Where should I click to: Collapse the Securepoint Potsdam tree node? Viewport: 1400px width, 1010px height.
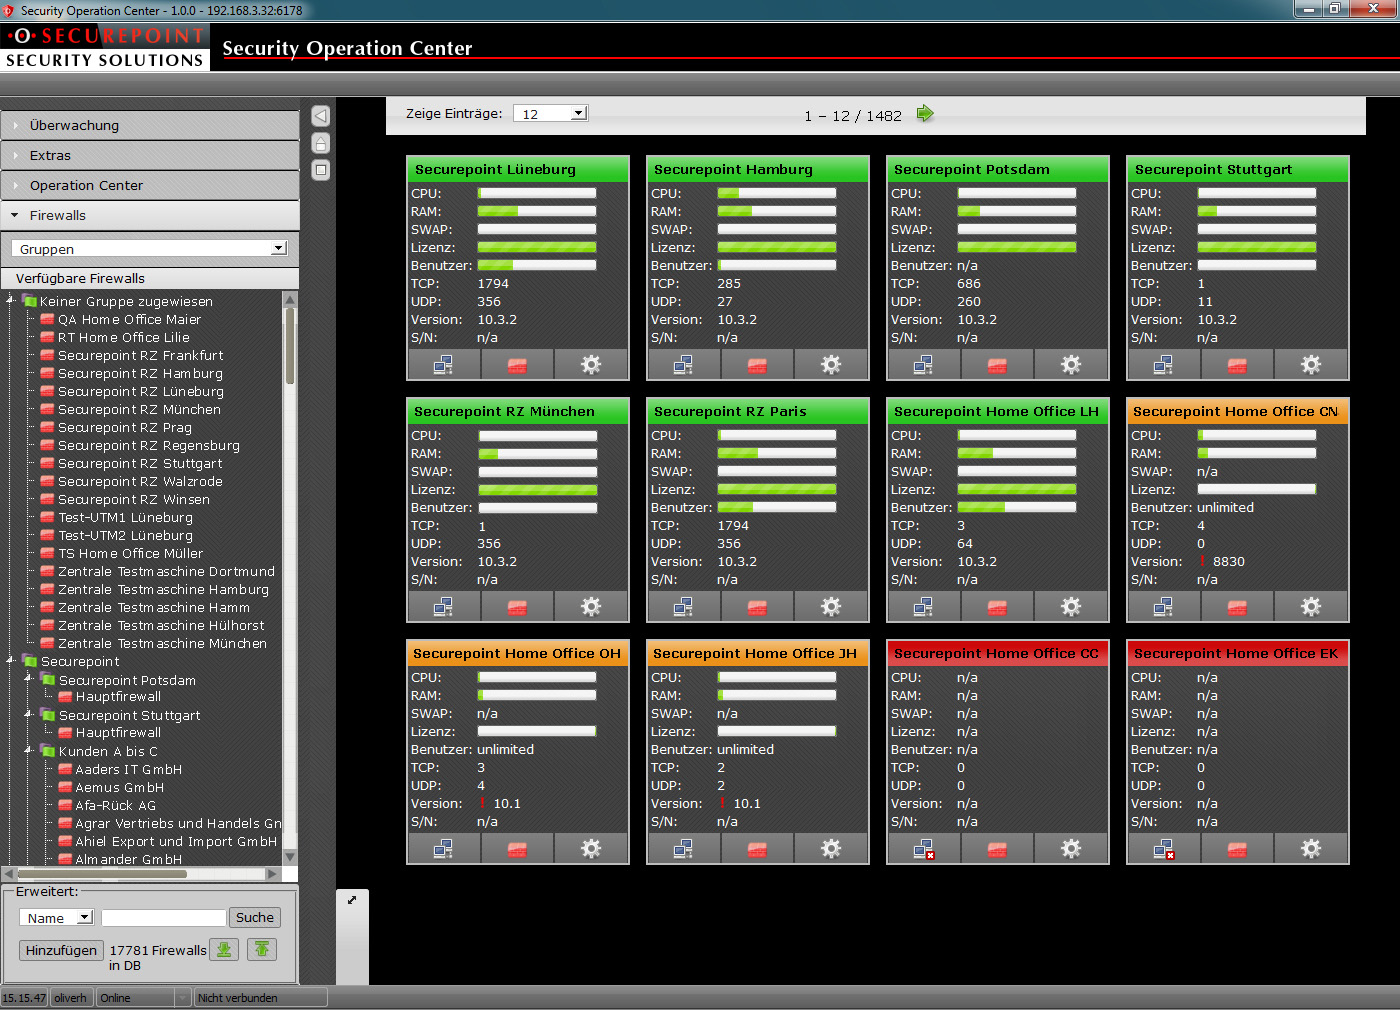(28, 679)
